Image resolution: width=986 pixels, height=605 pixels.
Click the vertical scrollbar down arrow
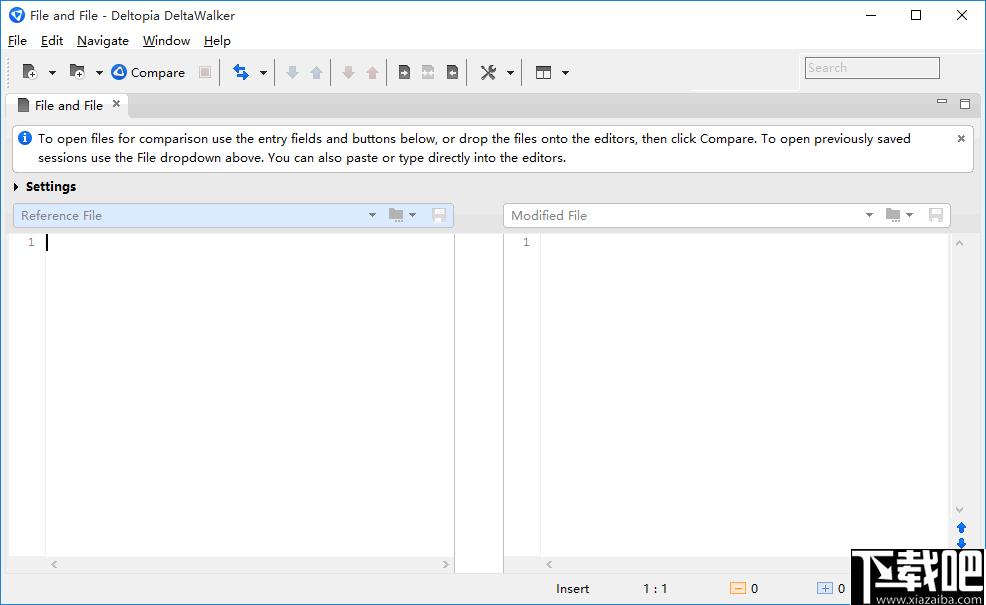click(x=960, y=509)
